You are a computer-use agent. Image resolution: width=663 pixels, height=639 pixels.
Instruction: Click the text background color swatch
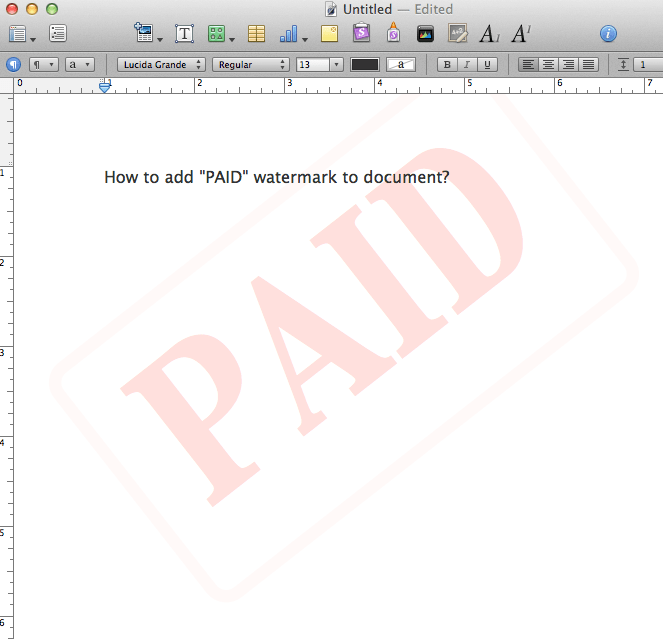400,65
